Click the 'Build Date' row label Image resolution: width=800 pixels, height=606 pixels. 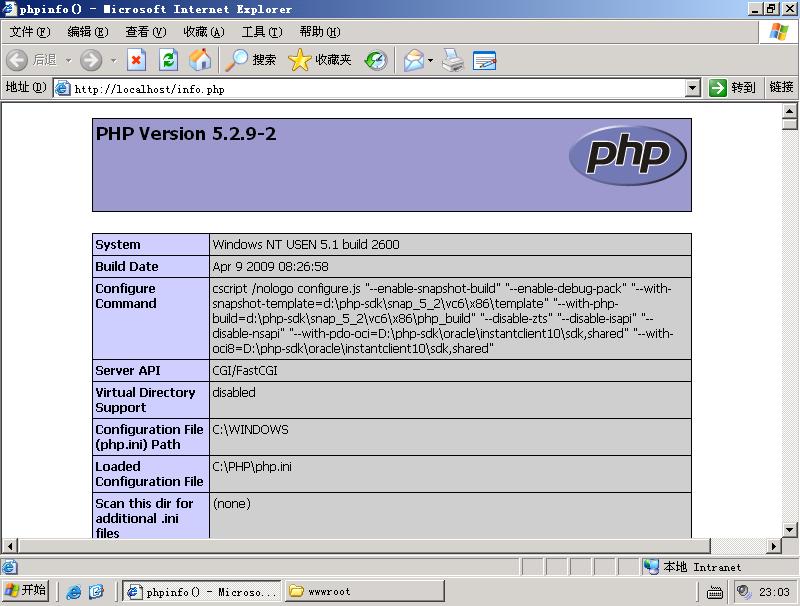127,266
